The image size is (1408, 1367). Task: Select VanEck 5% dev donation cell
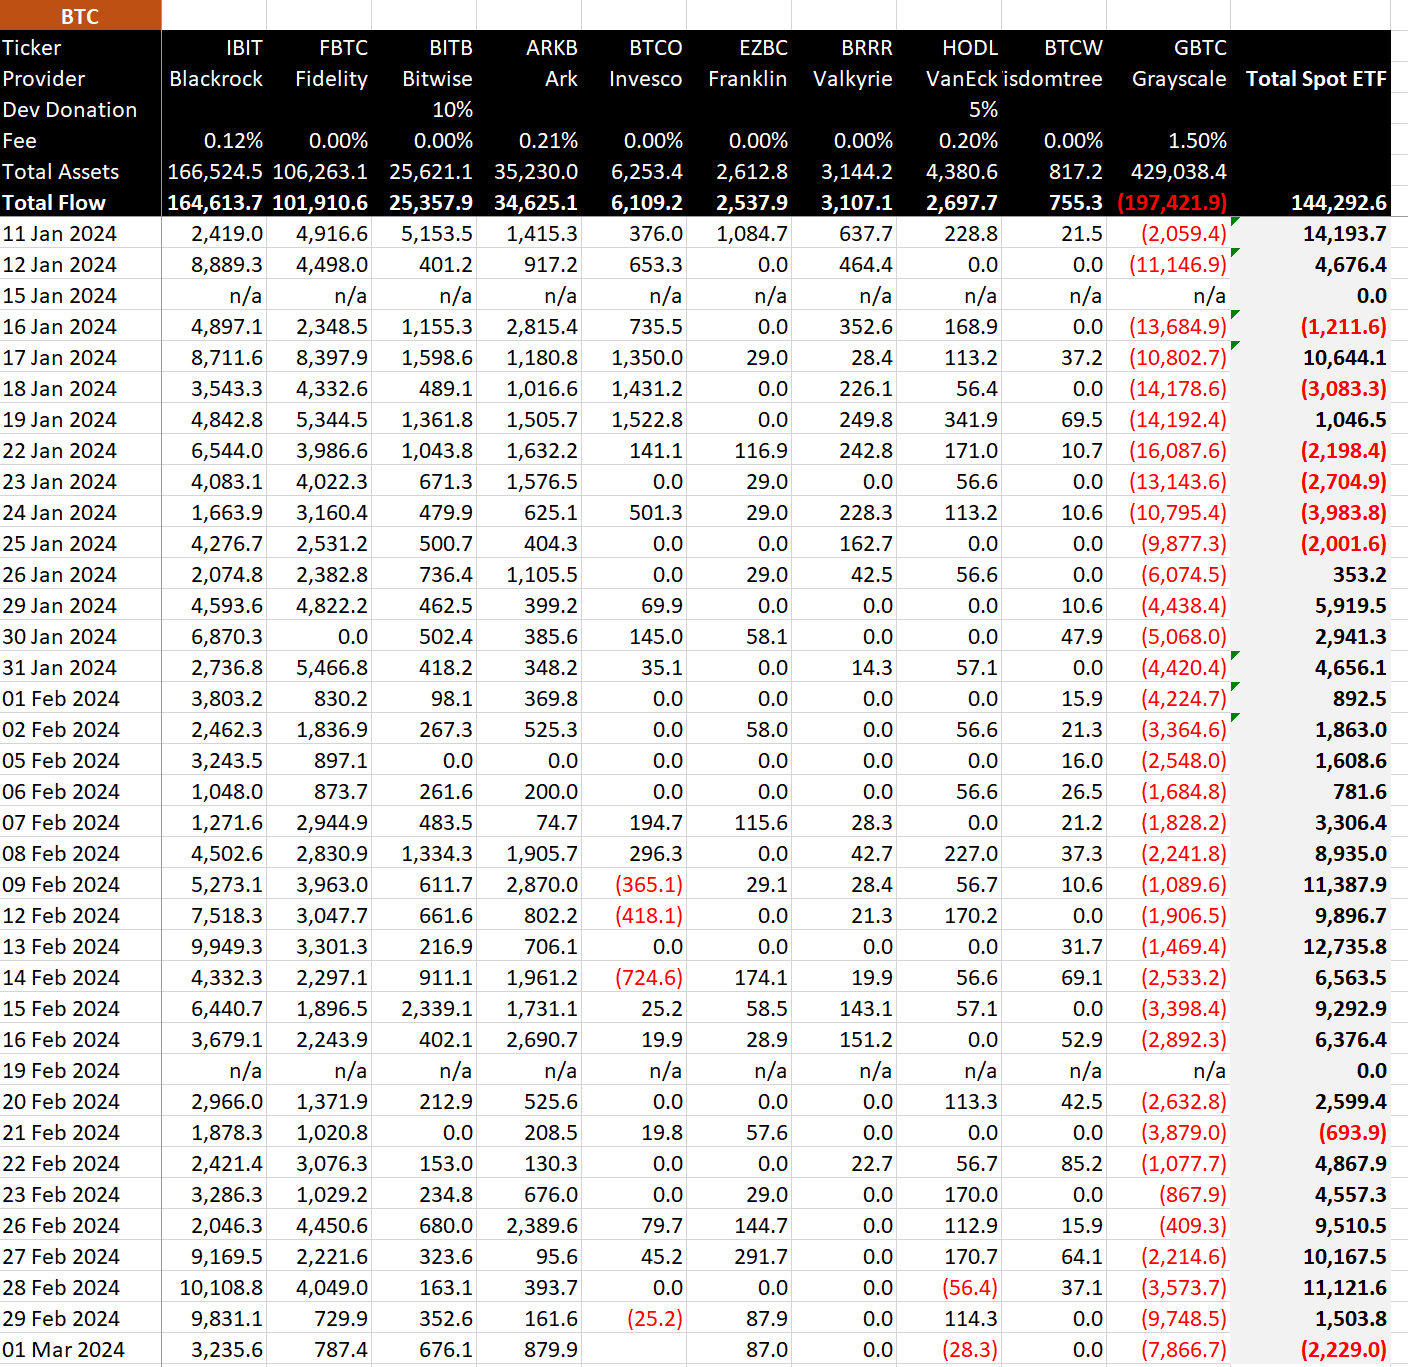[x=982, y=110]
